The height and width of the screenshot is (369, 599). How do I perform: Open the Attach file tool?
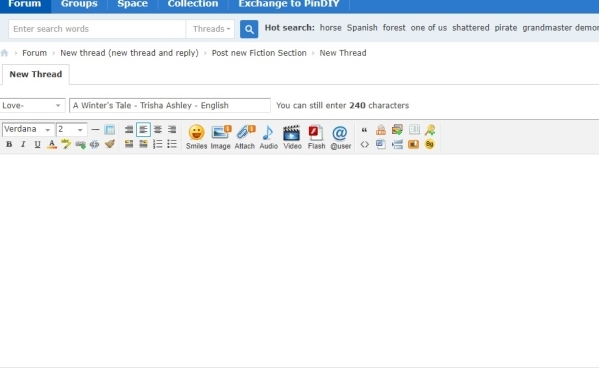click(244, 137)
